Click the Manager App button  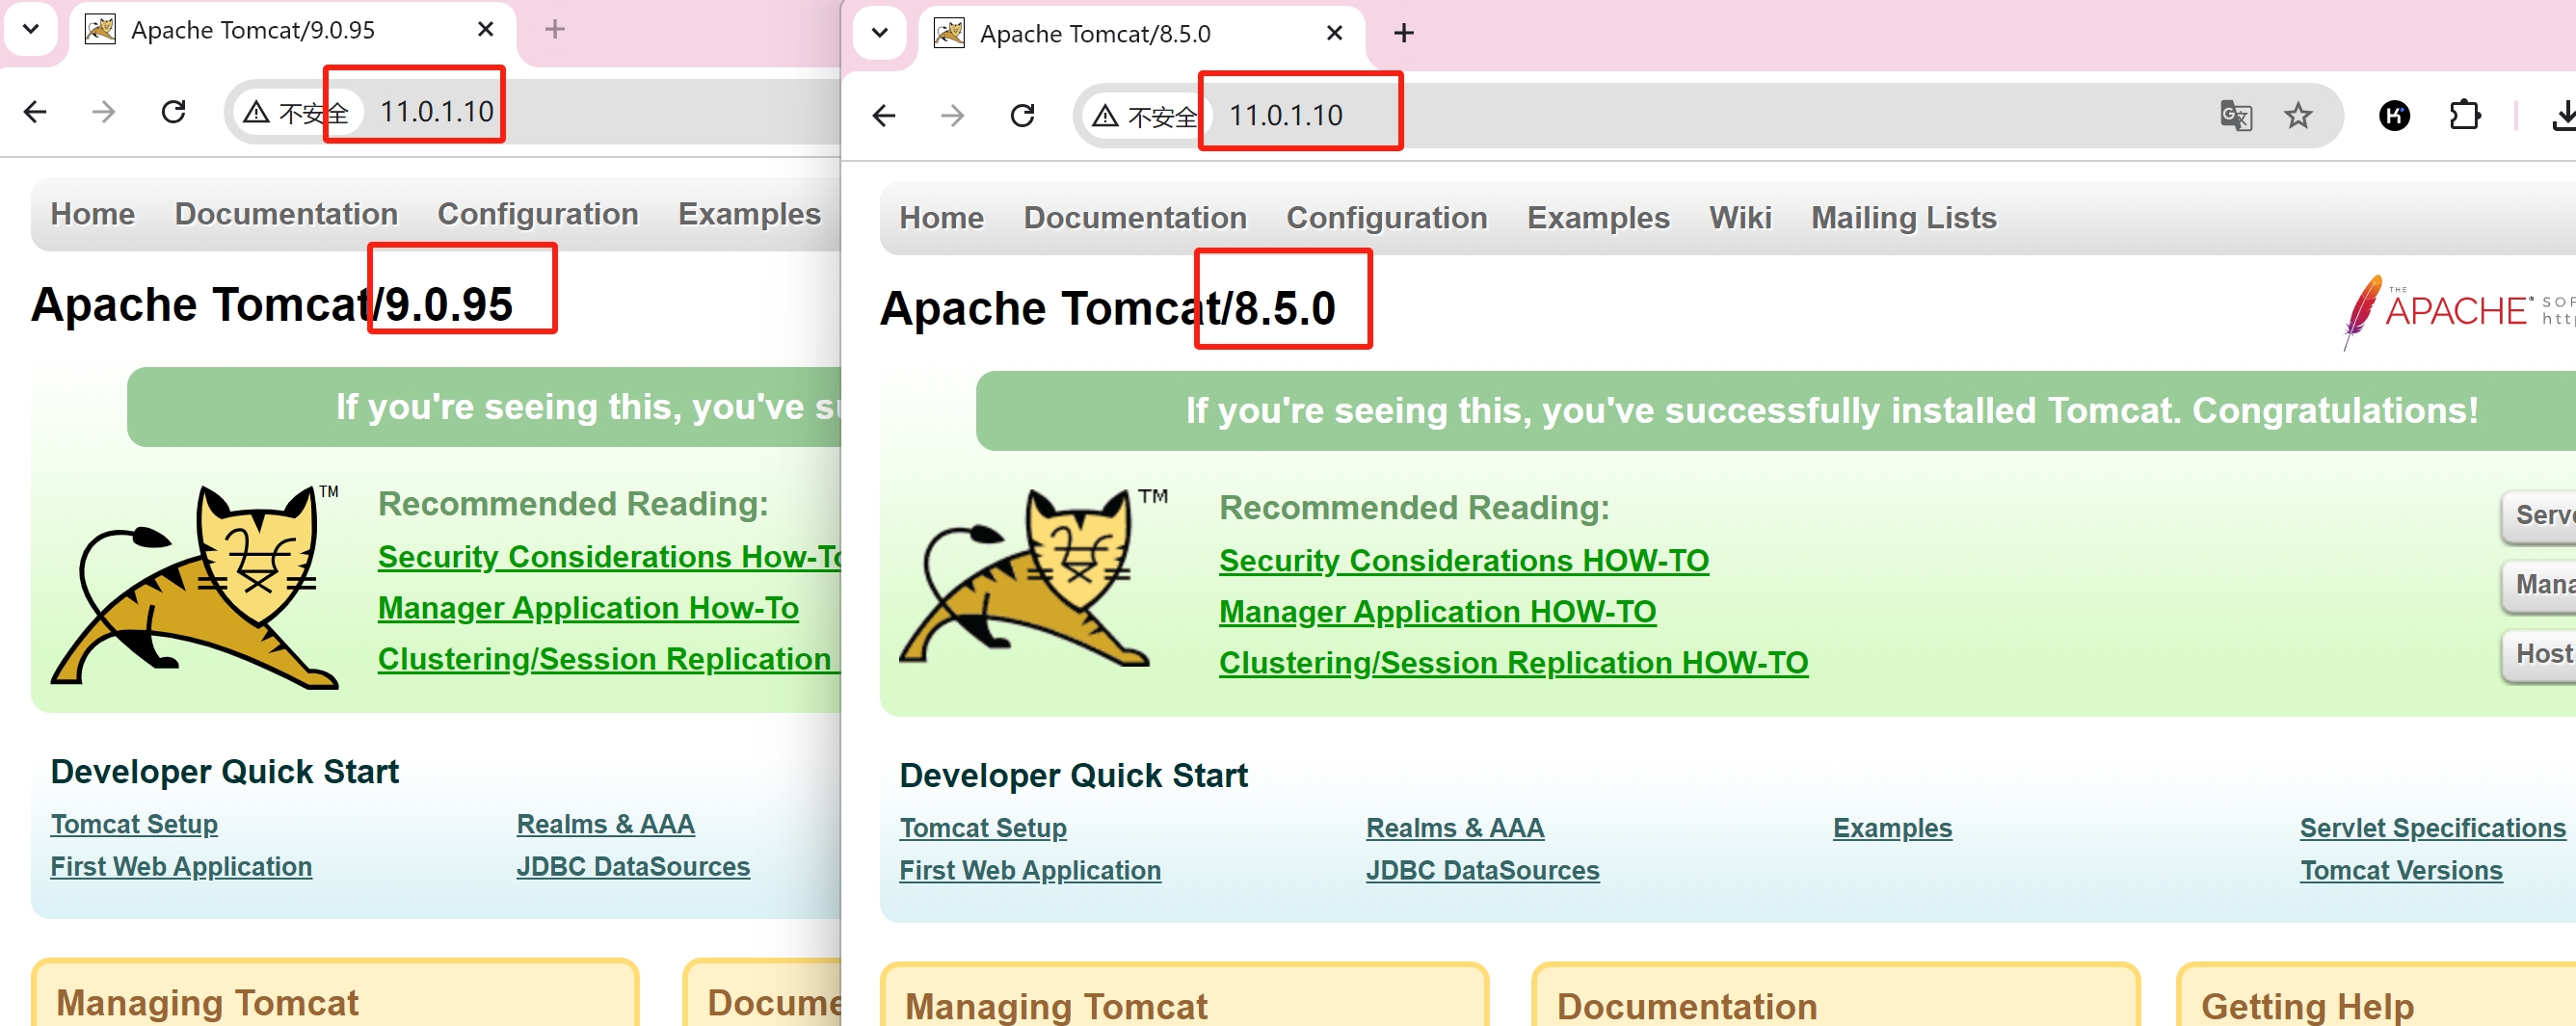[2540, 585]
